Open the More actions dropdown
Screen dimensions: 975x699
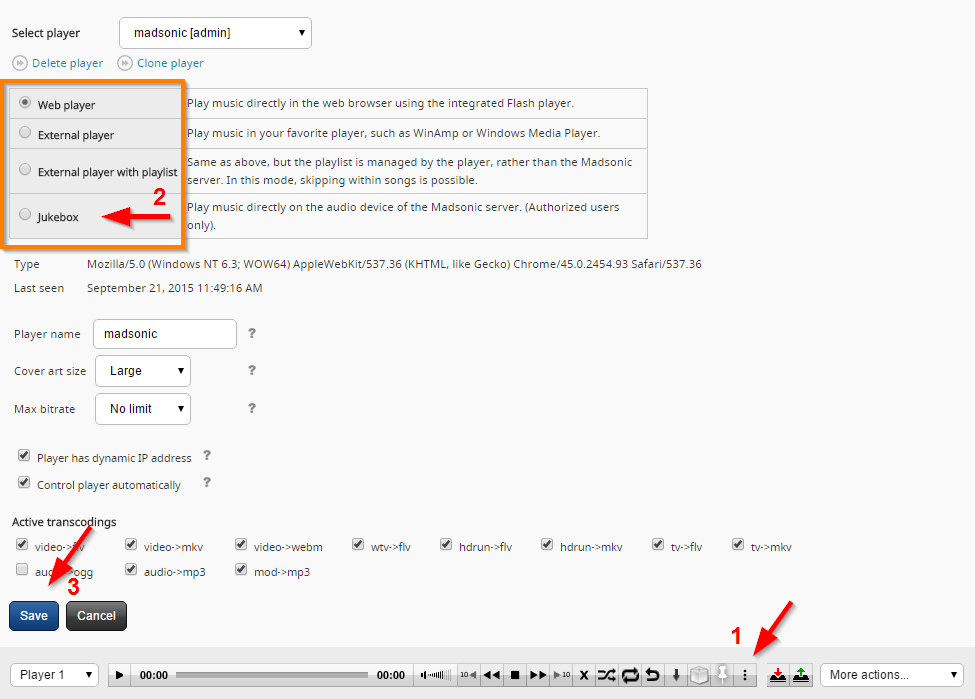point(891,675)
